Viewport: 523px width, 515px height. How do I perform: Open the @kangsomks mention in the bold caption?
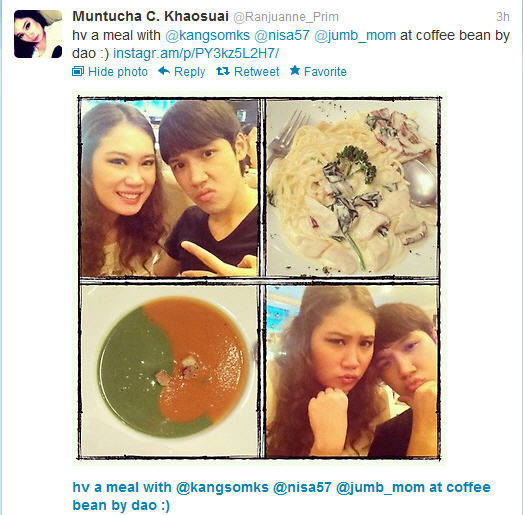pos(222,487)
